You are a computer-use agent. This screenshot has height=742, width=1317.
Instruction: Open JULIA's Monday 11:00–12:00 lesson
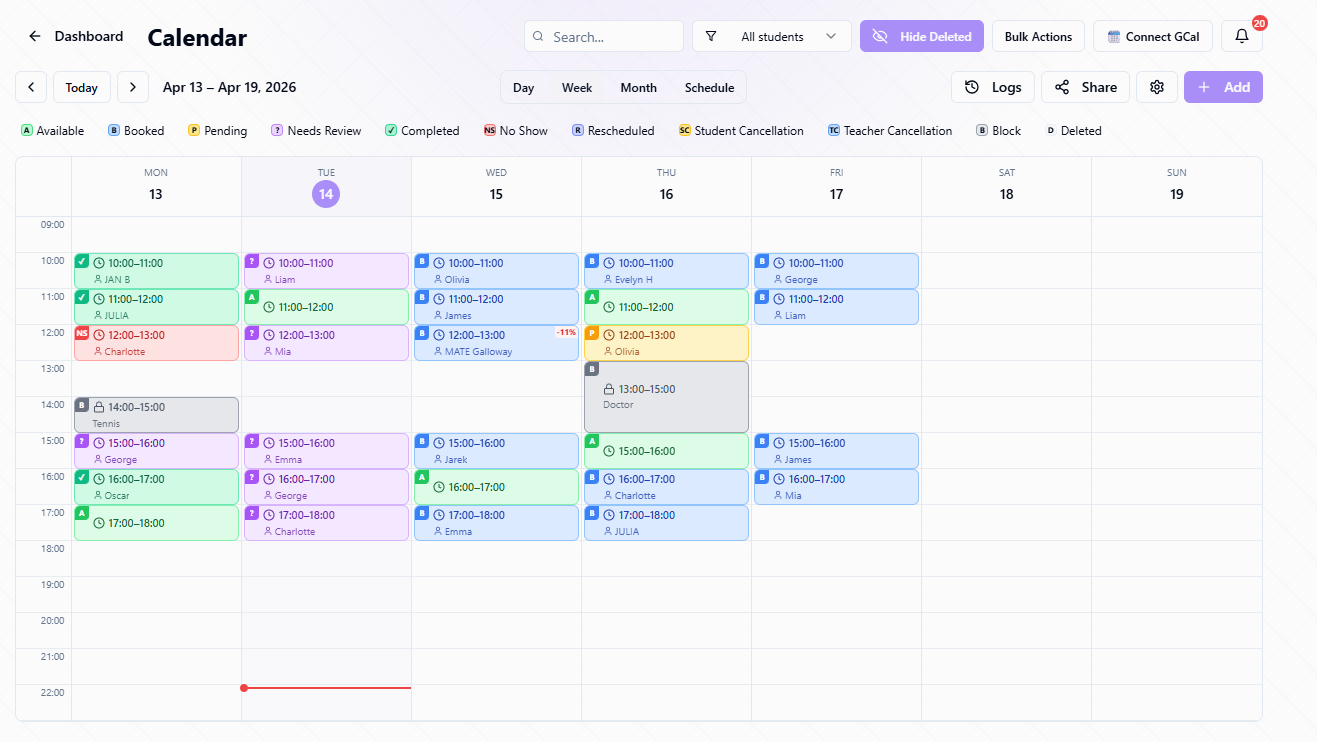pyautogui.click(x=156, y=307)
